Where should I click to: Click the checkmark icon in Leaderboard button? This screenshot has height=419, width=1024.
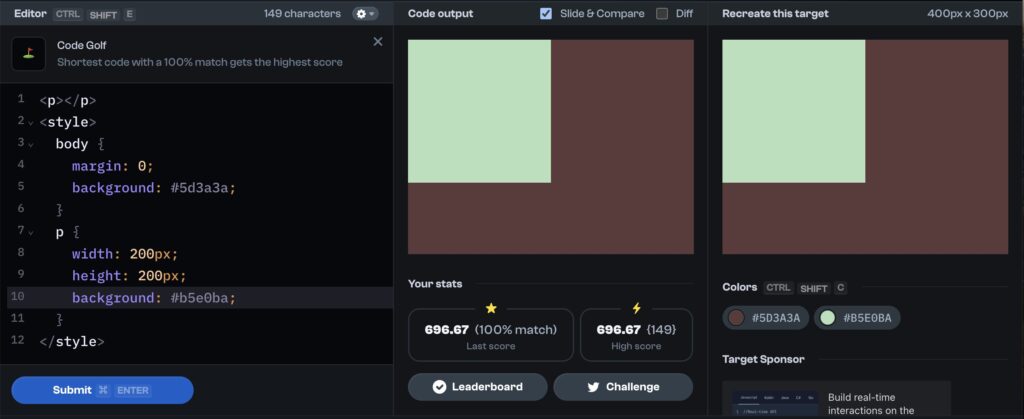pyautogui.click(x=440, y=387)
